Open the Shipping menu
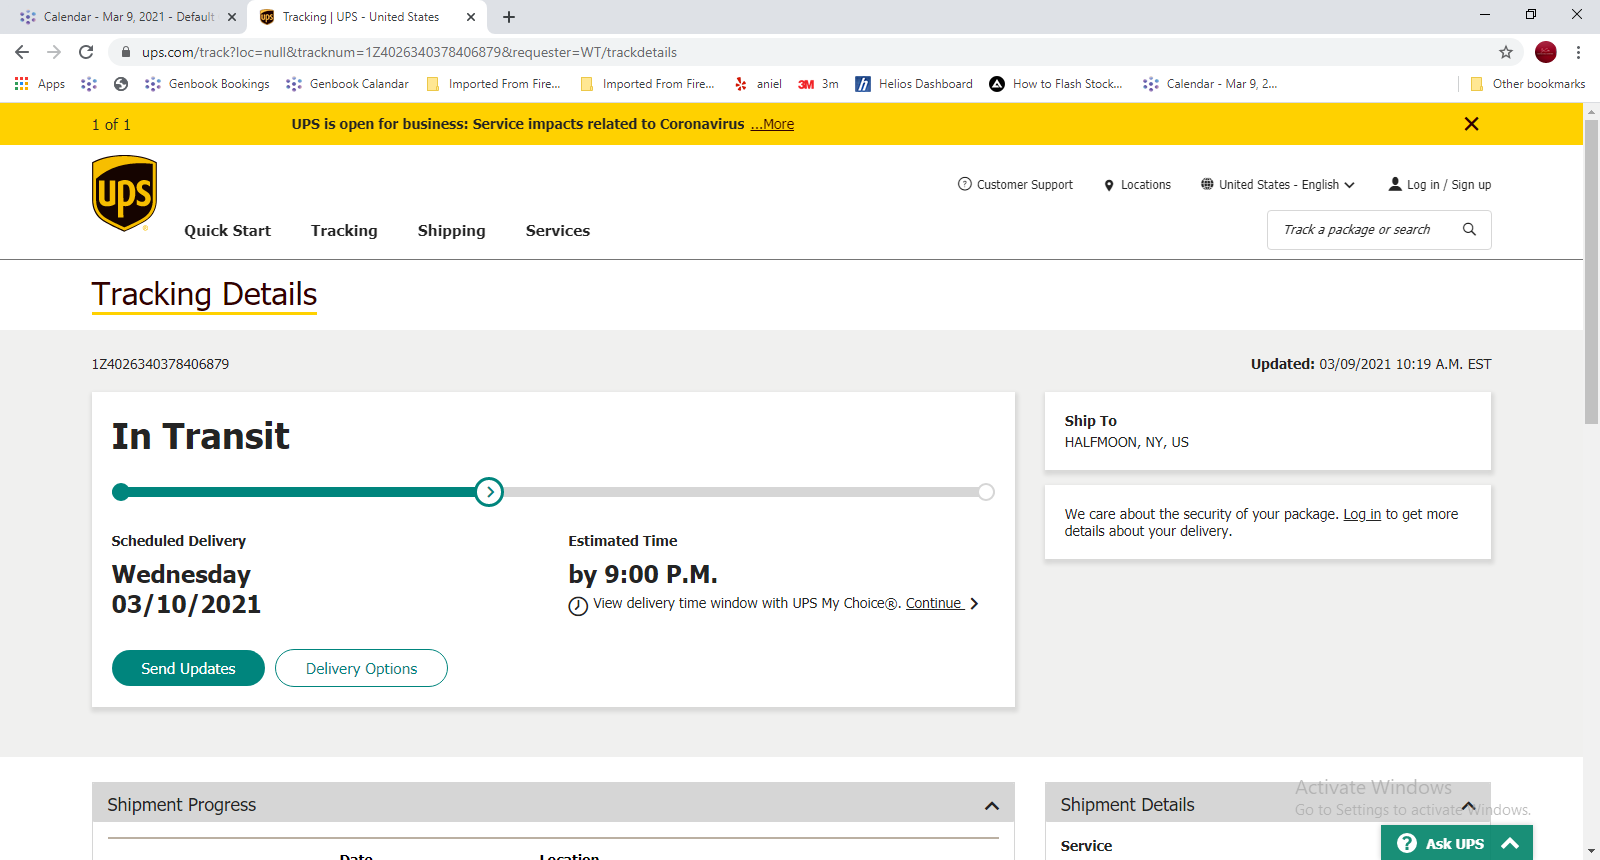Screen dimensions: 1600x860 (x=452, y=231)
